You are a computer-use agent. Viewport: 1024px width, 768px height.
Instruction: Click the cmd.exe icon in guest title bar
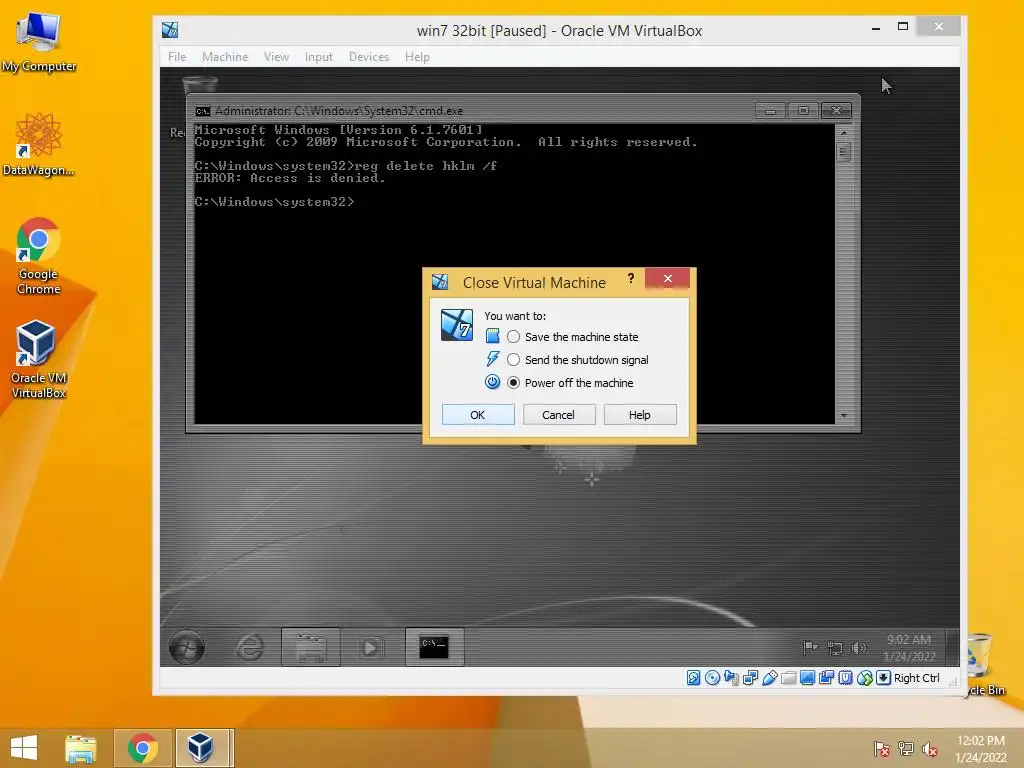click(202, 111)
